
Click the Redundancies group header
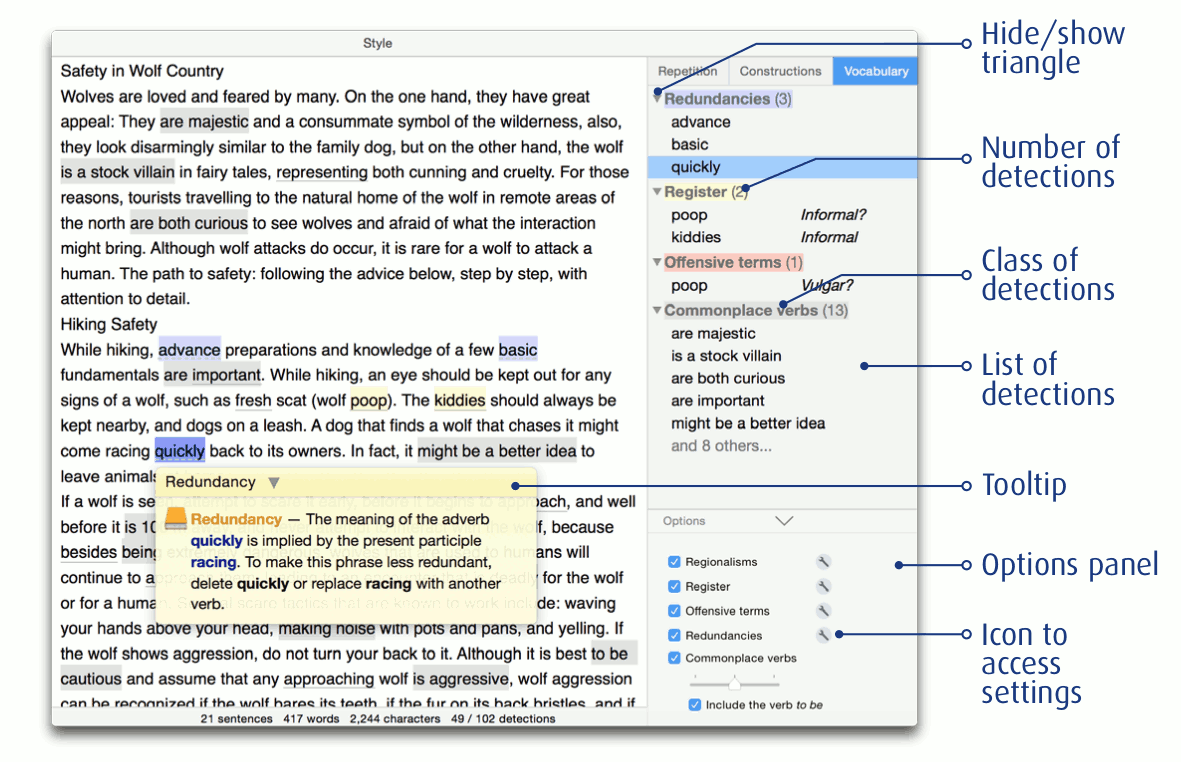pyautogui.click(x=727, y=99)
